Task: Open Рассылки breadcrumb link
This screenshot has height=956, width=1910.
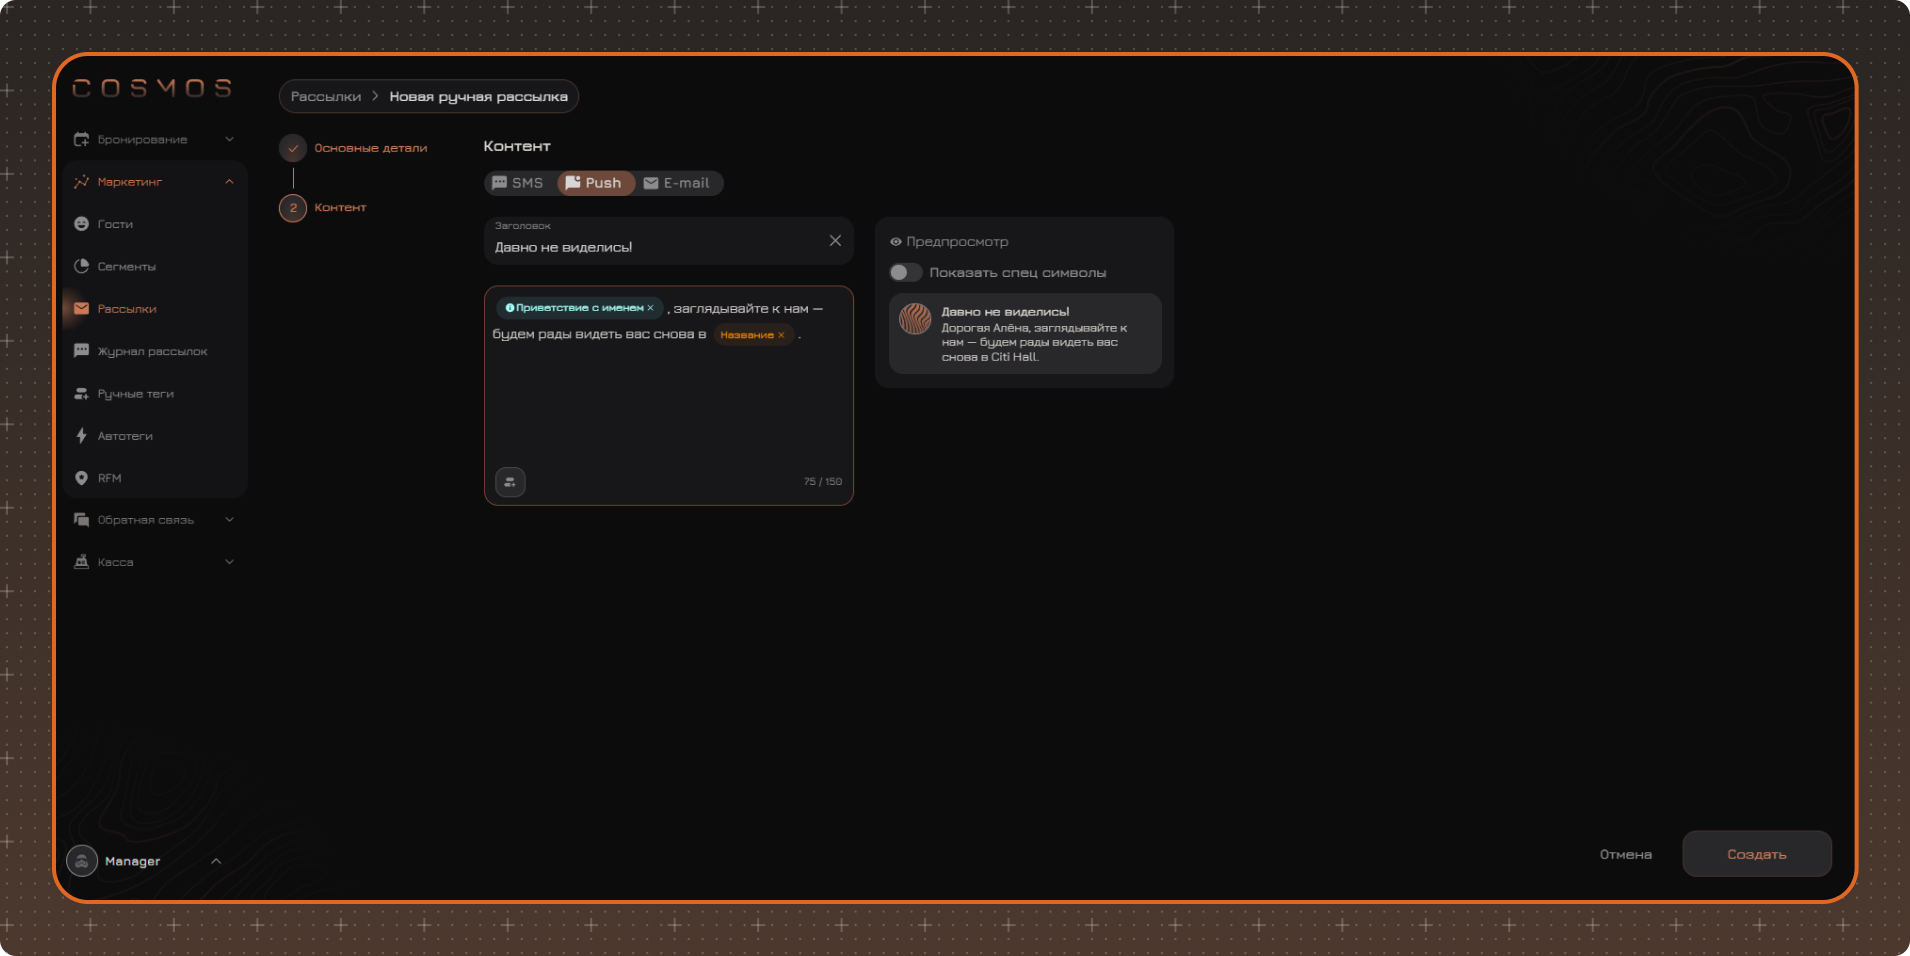Action: click(326, 97)
